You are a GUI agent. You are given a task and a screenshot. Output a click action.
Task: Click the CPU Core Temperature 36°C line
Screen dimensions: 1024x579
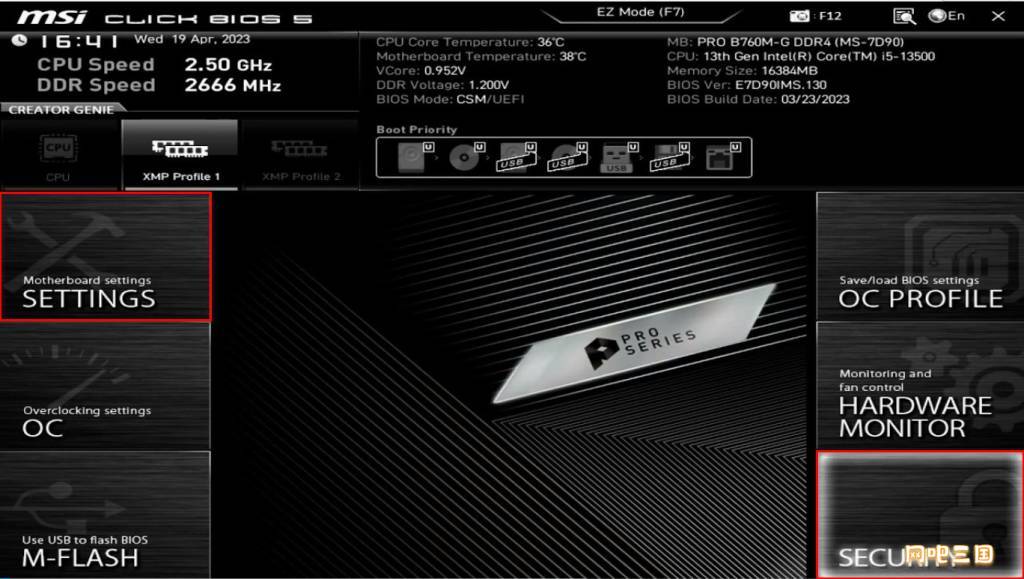pos(470,42)
